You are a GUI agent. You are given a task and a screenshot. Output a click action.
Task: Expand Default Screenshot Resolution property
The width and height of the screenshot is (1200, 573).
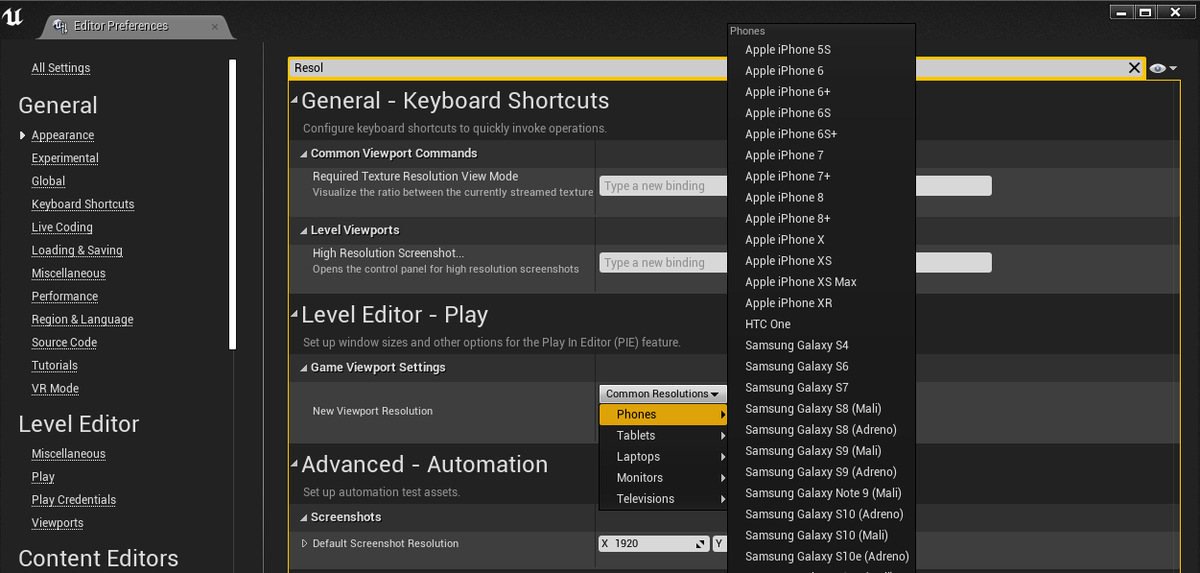305,544
